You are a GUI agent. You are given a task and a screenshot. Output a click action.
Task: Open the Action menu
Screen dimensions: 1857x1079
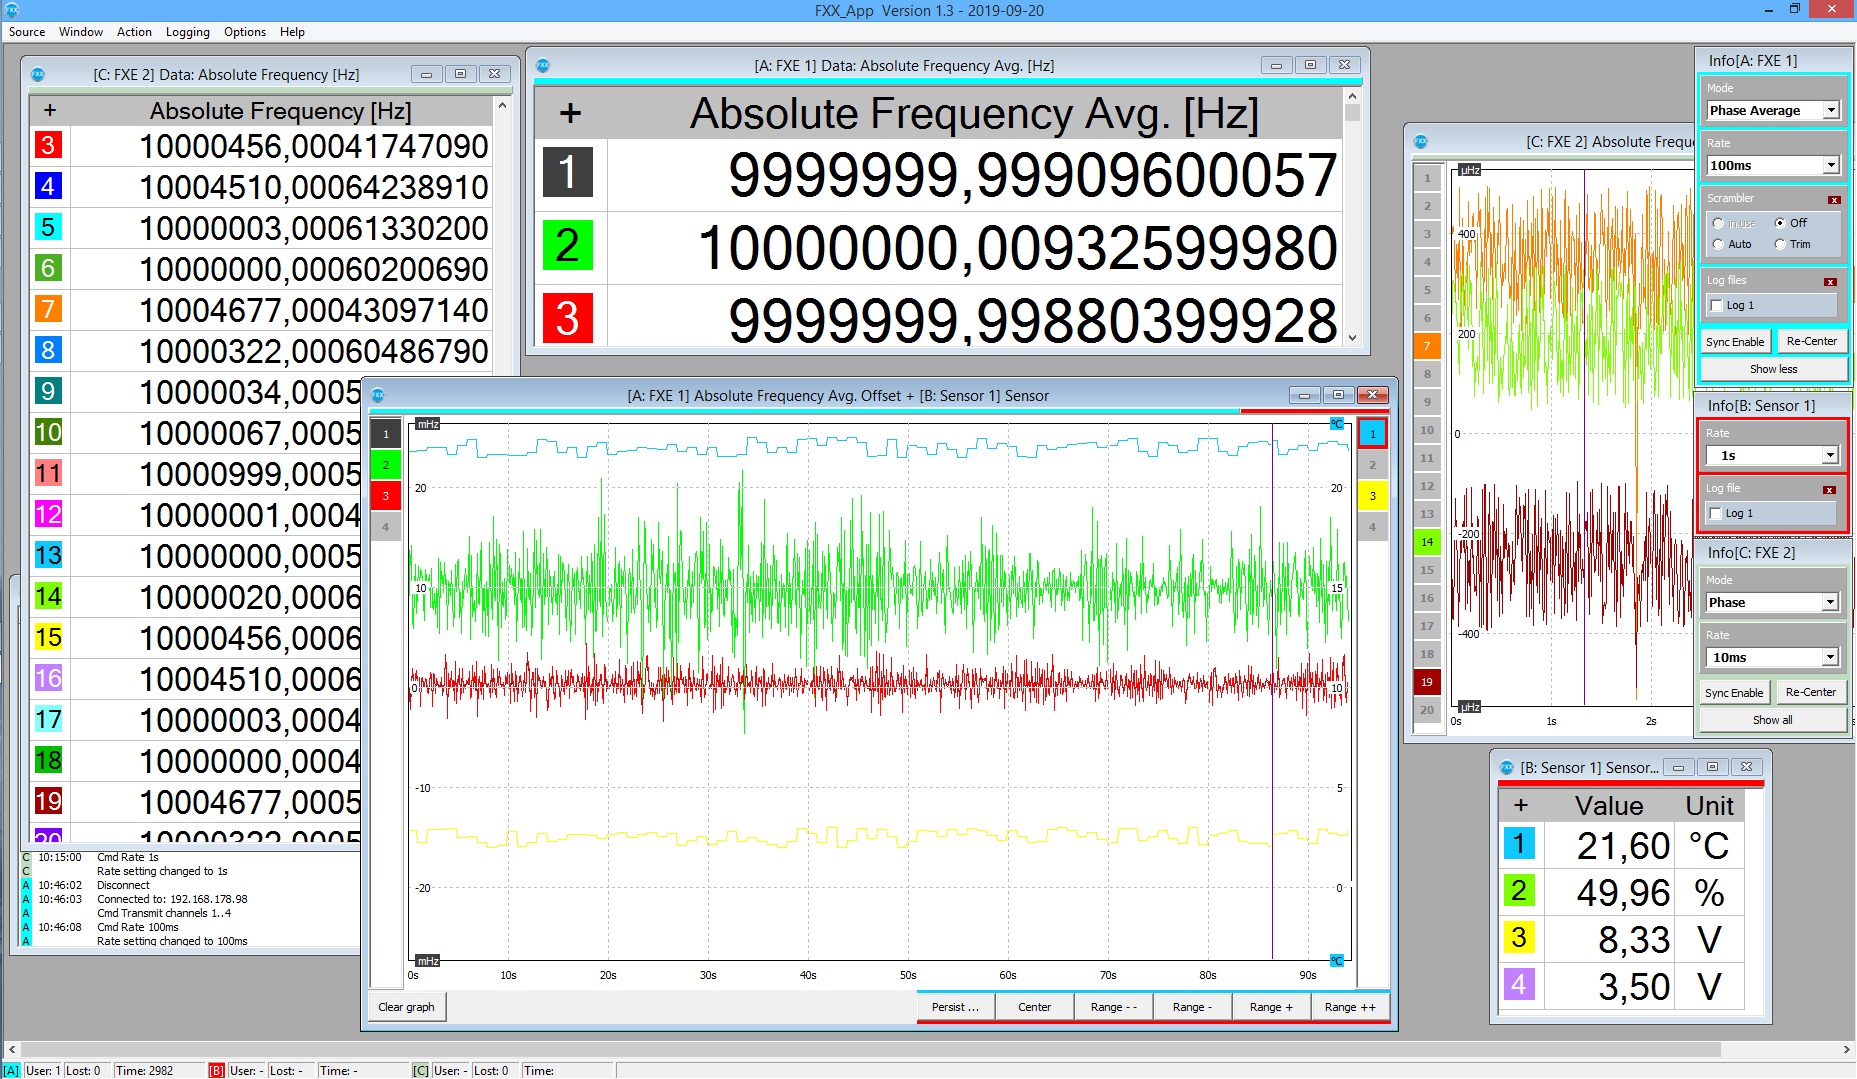pos(134,32)
